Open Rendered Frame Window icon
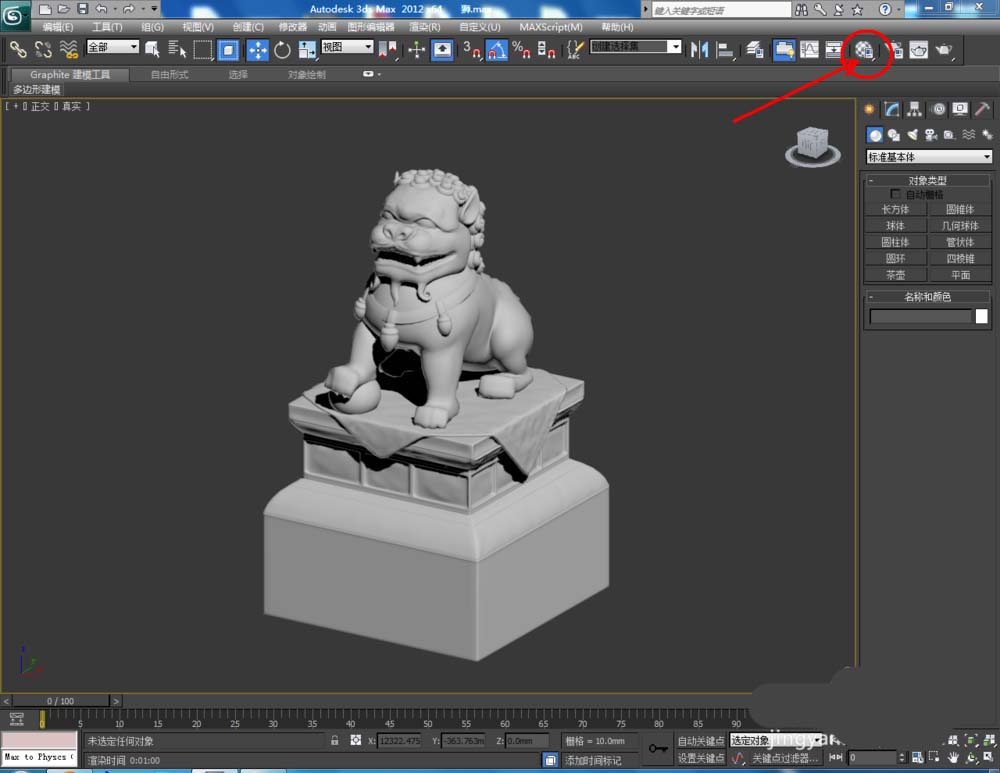Viewport: 1000px width, 773px height. (918, 50)
